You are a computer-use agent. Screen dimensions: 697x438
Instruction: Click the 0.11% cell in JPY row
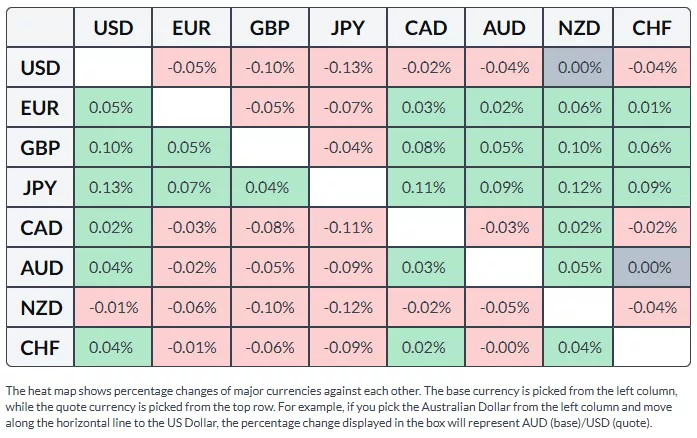pyautogui.click(x=426, y=188)
